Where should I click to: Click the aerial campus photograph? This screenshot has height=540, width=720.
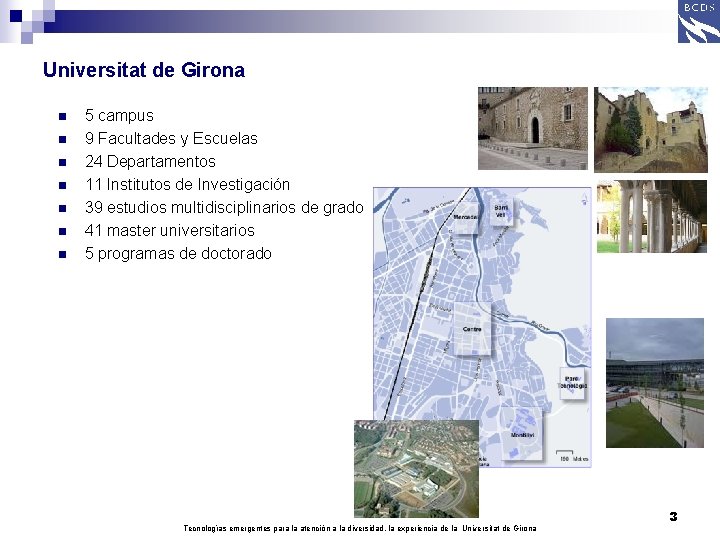[x=416, y=469]
